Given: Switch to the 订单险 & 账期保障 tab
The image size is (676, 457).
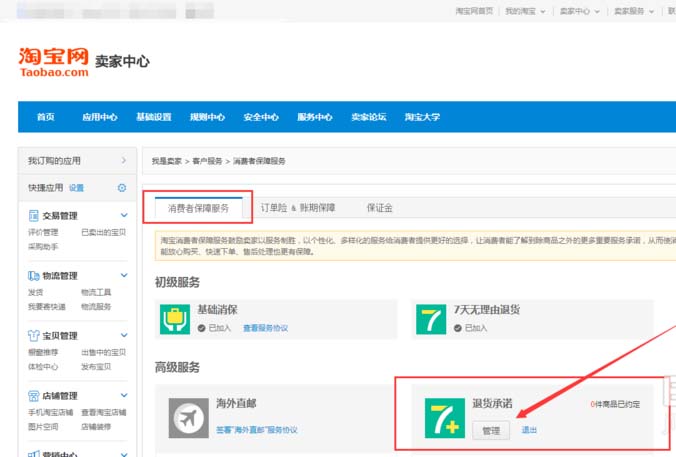Looking at the screenshot, I should 298,208.
